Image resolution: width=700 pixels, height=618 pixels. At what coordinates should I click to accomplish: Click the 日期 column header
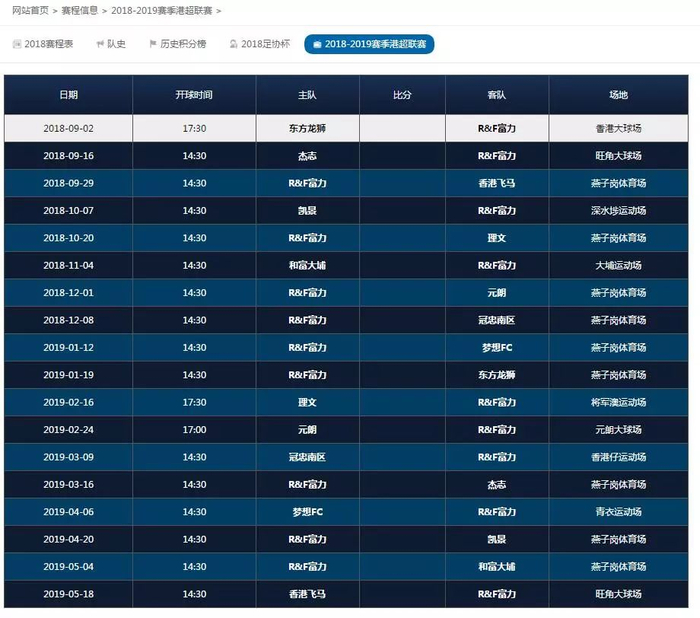(68, 95)
